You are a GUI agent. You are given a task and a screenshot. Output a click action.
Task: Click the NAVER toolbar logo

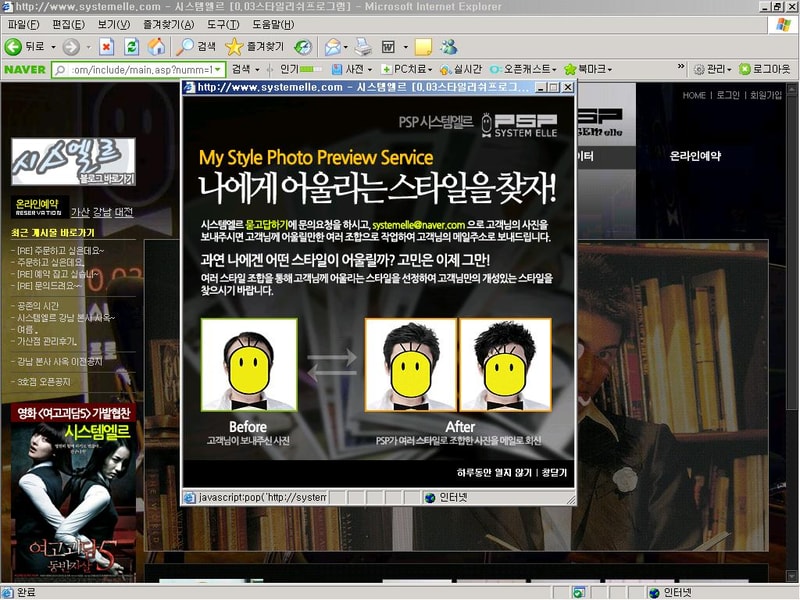(x=24, y=69)
